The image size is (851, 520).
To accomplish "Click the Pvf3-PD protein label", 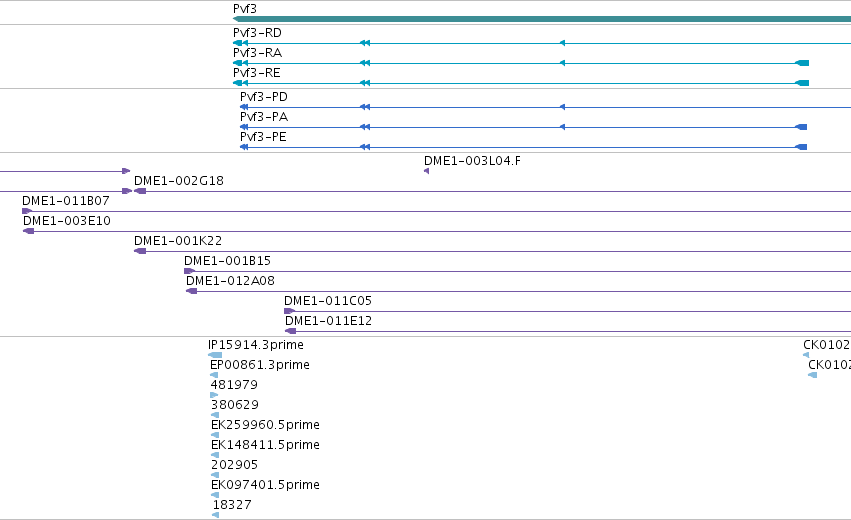I will 264,97.
